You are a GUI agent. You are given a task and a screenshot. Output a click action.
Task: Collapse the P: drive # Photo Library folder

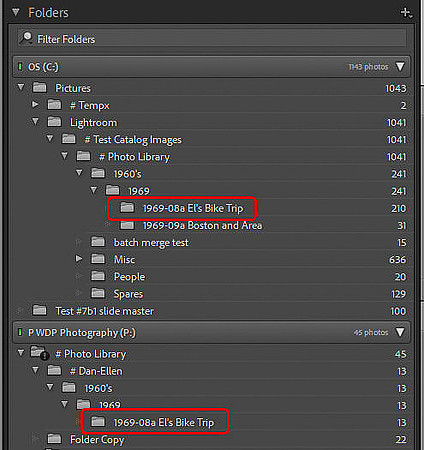coord(21,353)
